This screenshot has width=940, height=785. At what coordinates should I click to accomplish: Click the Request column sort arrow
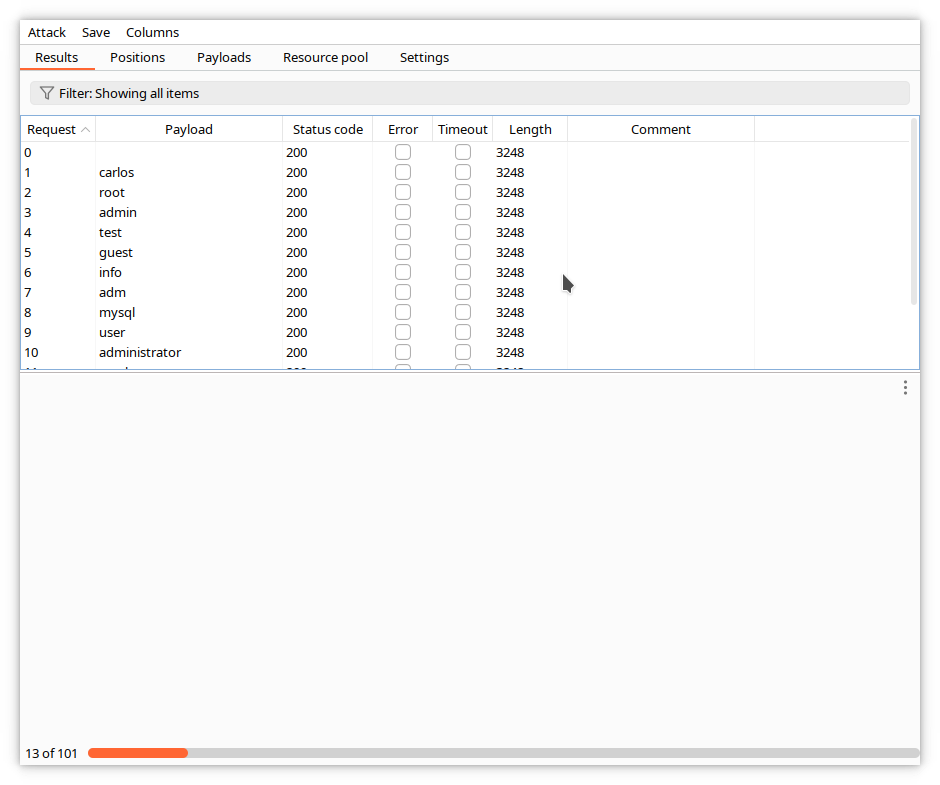[x=86, y=130]
